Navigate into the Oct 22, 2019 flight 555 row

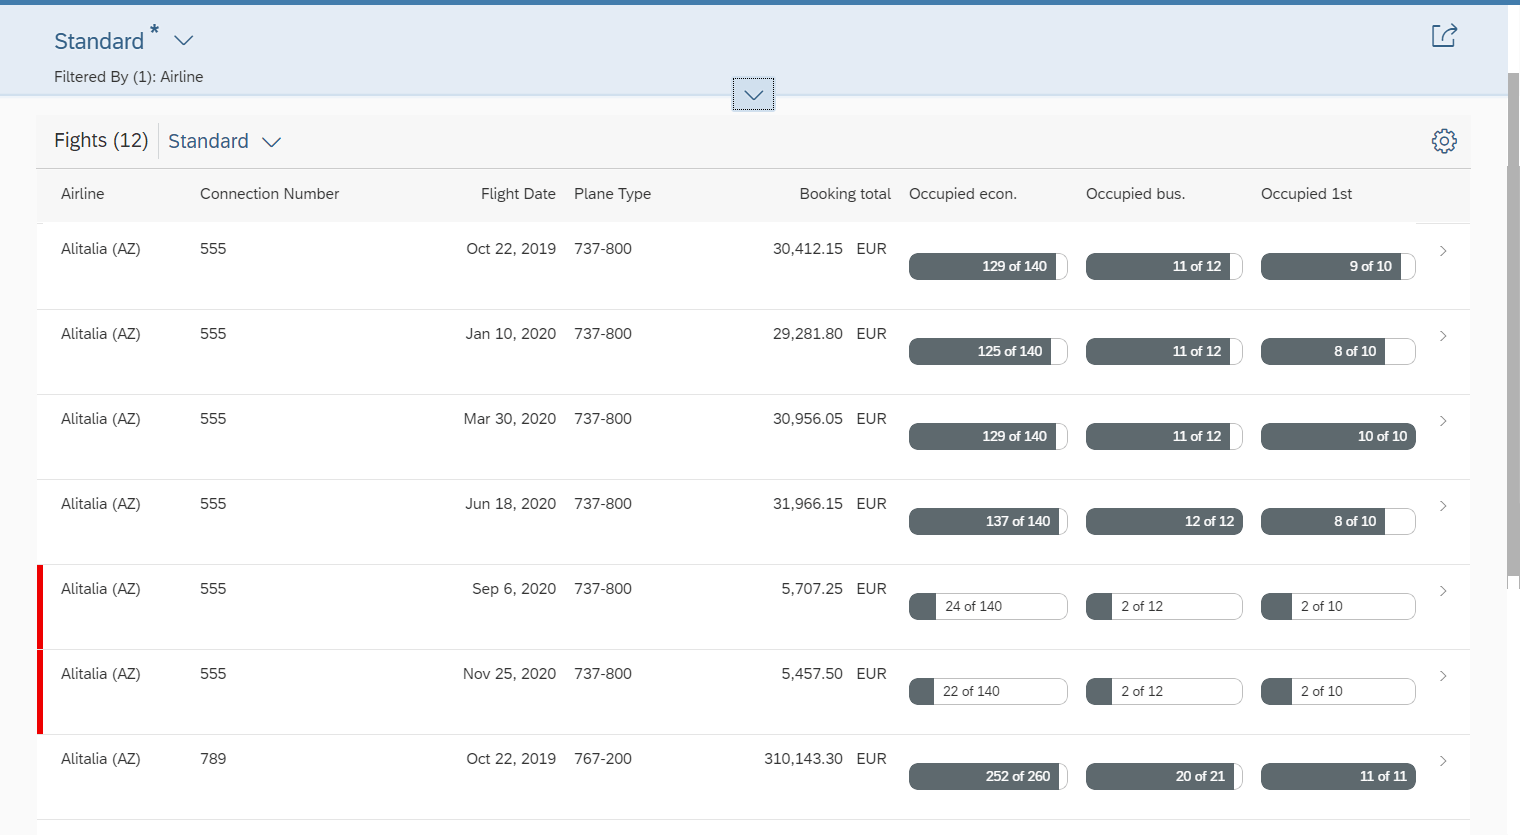[1443, 251]
